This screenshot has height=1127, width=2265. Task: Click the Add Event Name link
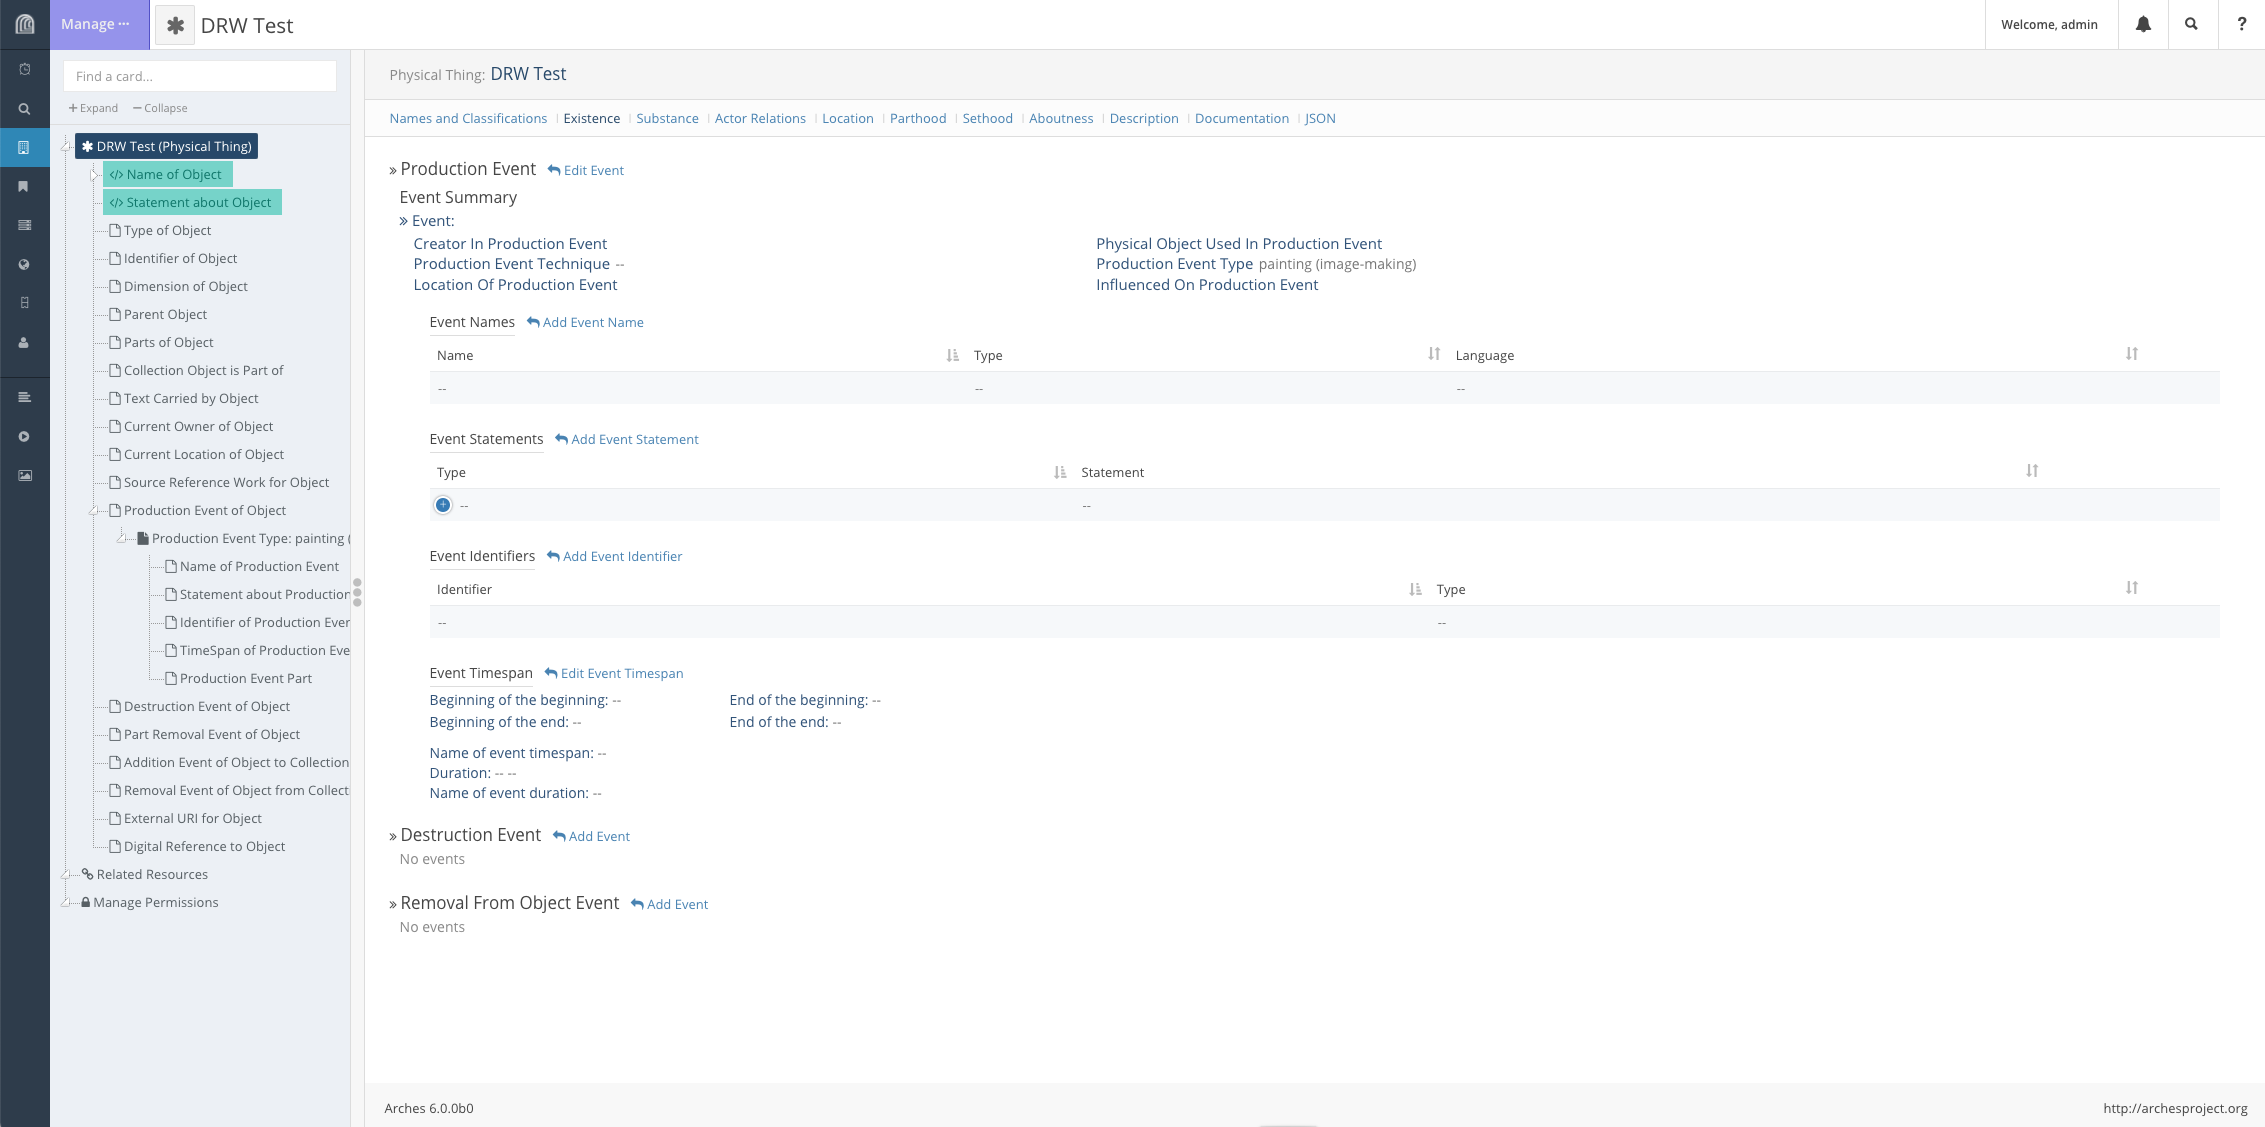point(593,322)
